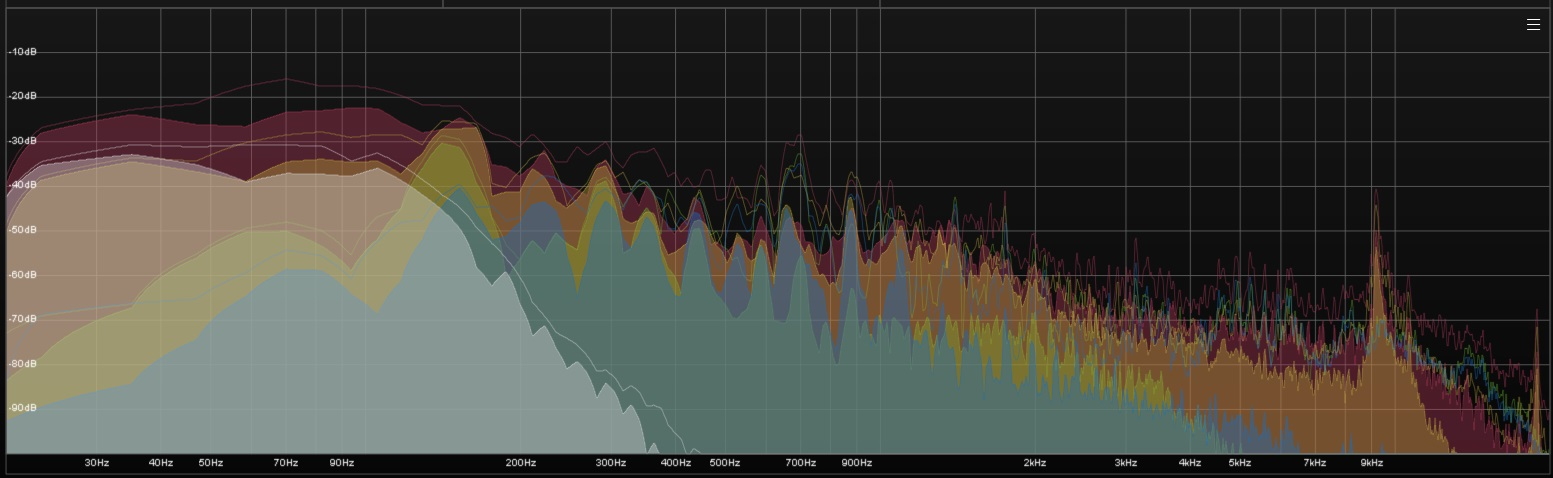The width and height of the screenshot is (1553, 478).
Task: Click the 700Hz frequency axis label
Action: 800,463
